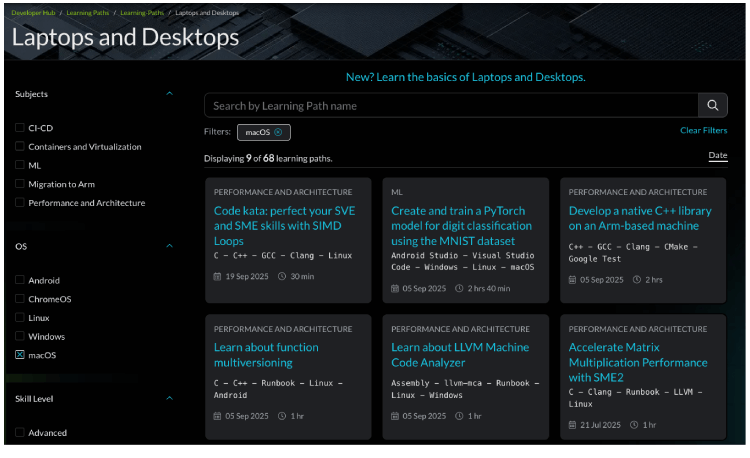
Task: Click the Clear Filters link
Action: [x=703, y=131]
